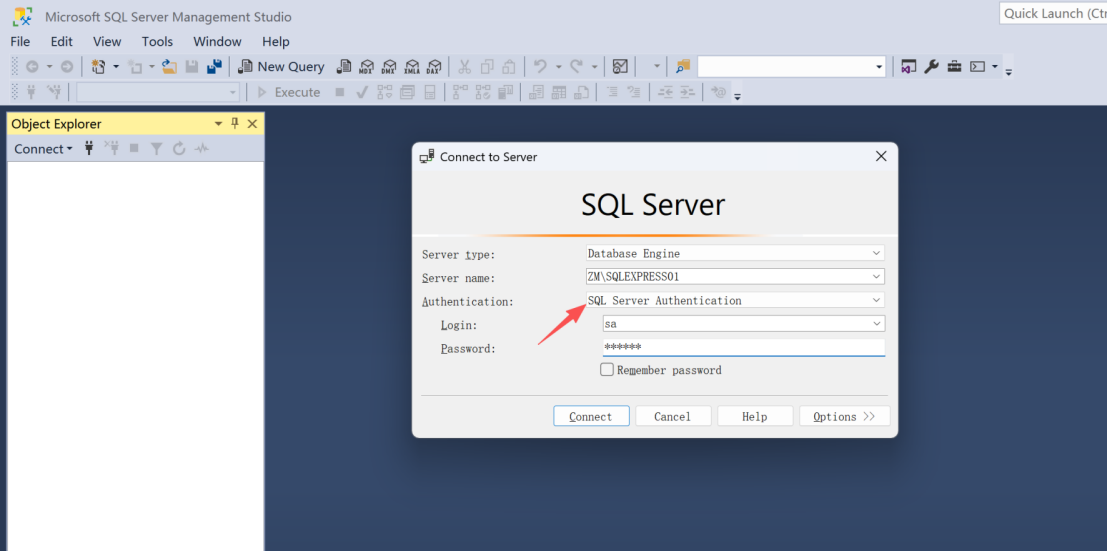Click the Find in Files icon
The image size is (1108, 552).
pyautogui.click(x=682, y=66)
